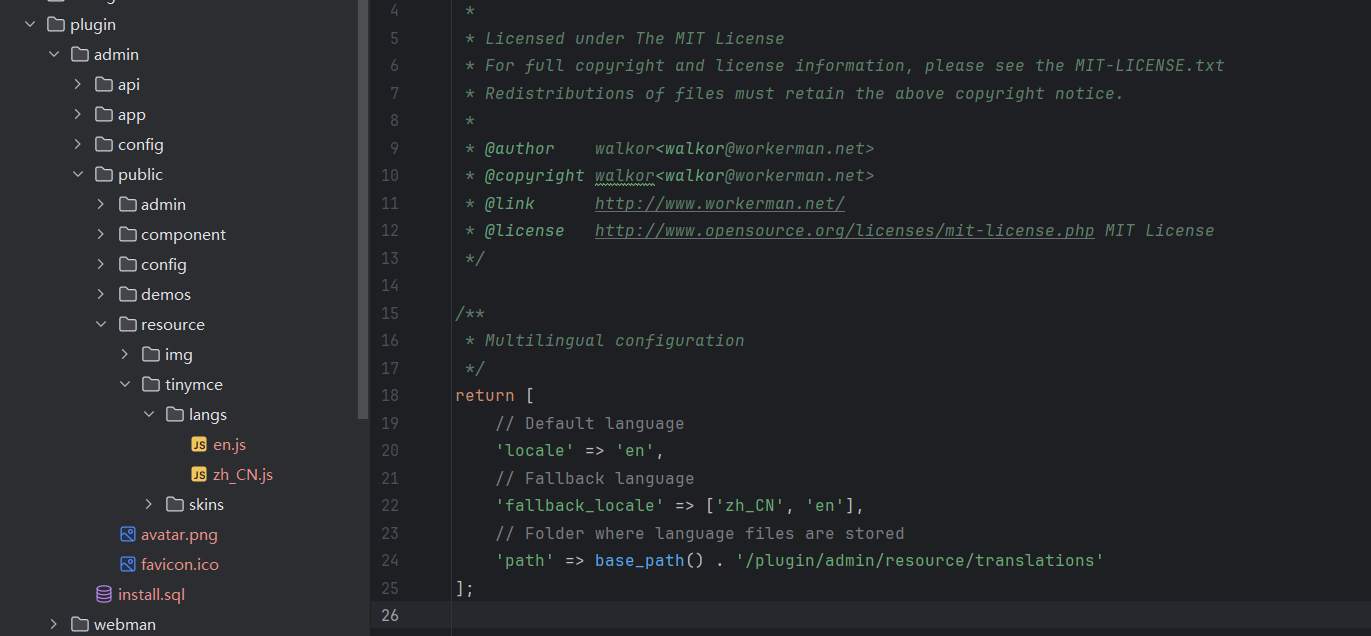Expand the api folder arrow
1371x636 pixels.
(78, 84)
